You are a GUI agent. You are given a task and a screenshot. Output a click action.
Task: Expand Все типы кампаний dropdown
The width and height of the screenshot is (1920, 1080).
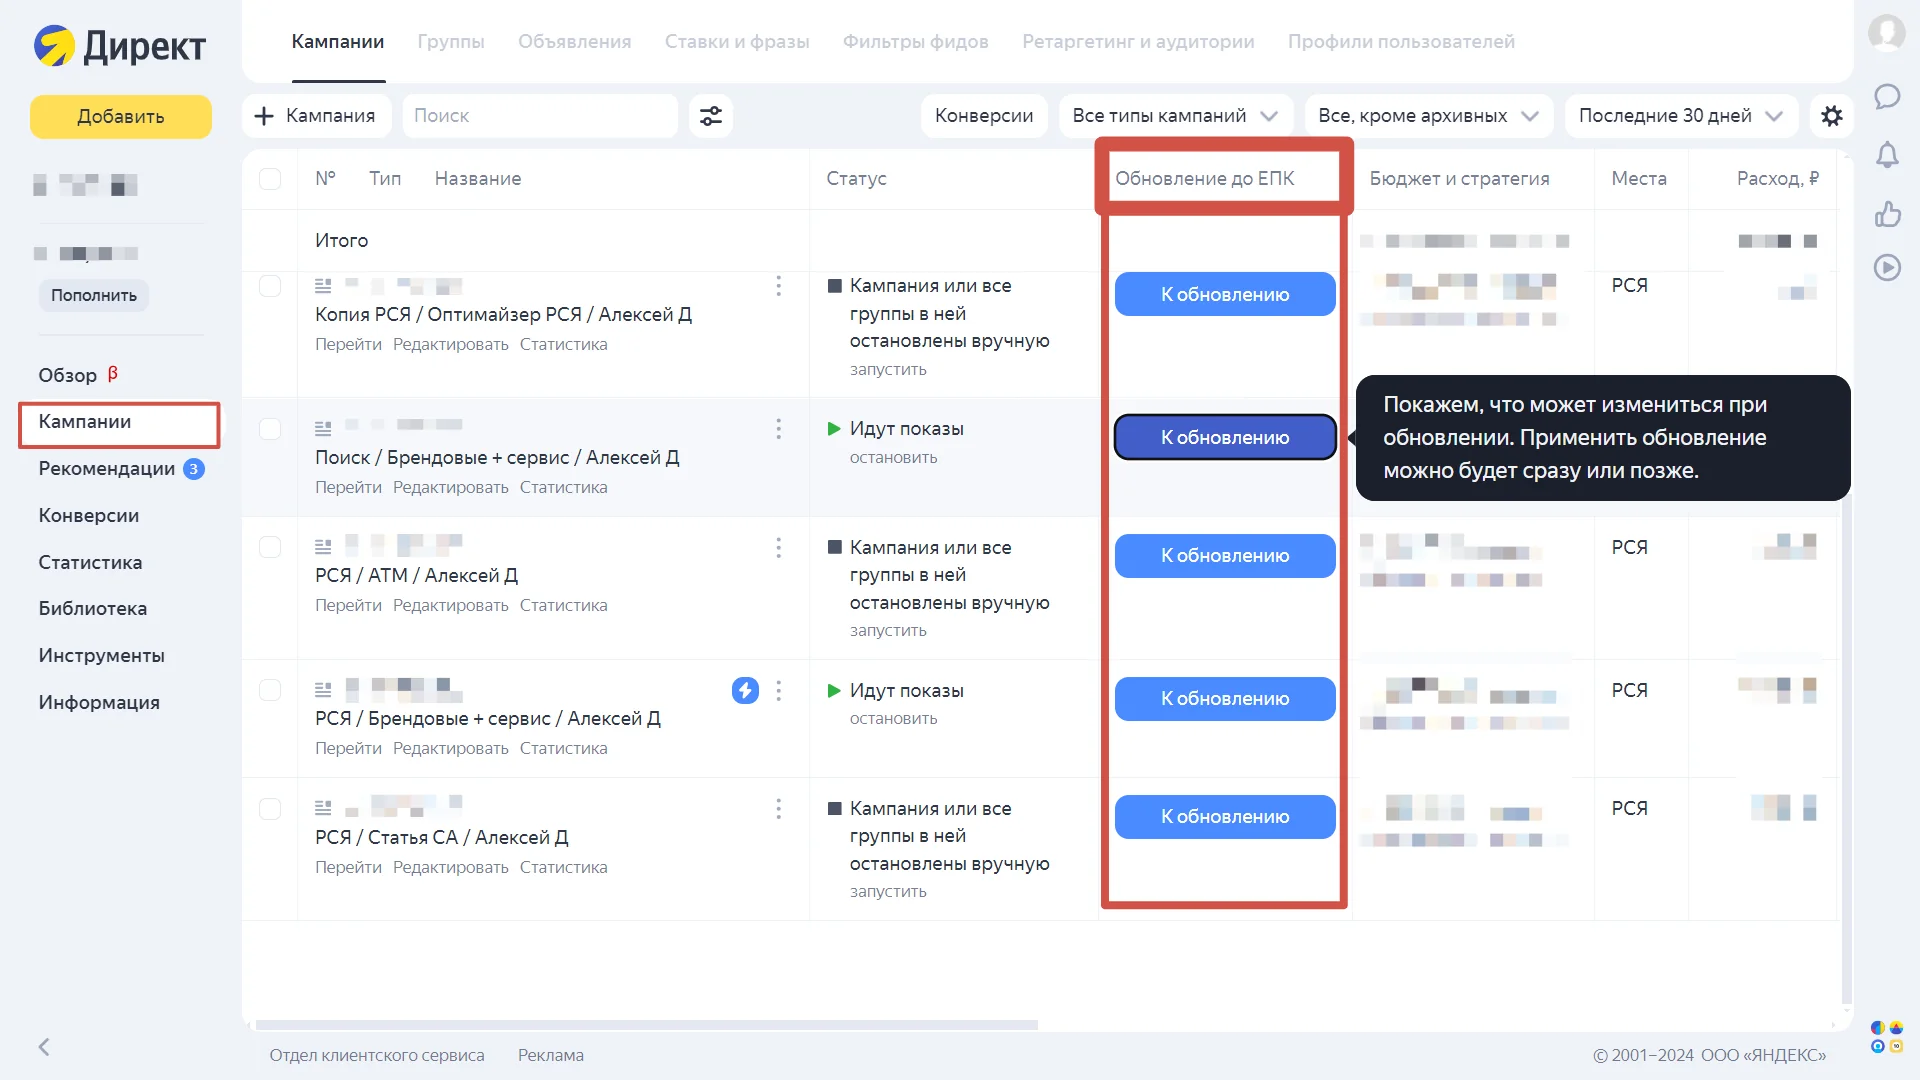(x=1175, y=116)
